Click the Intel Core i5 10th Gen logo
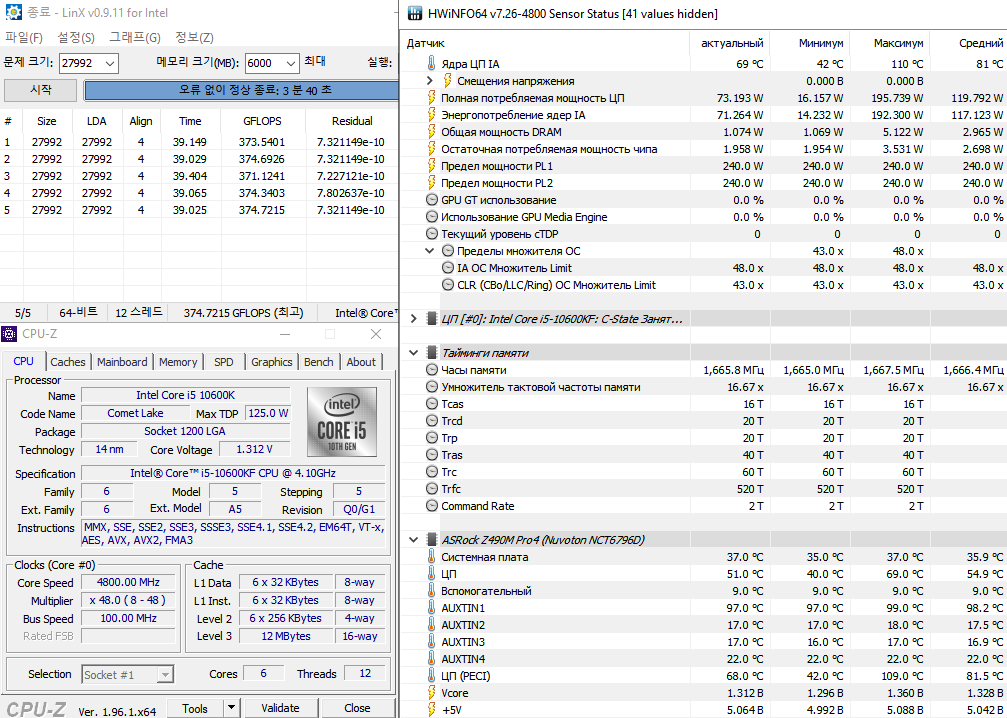The width and height of the screenshot is (1007, 718). [341, 421]
